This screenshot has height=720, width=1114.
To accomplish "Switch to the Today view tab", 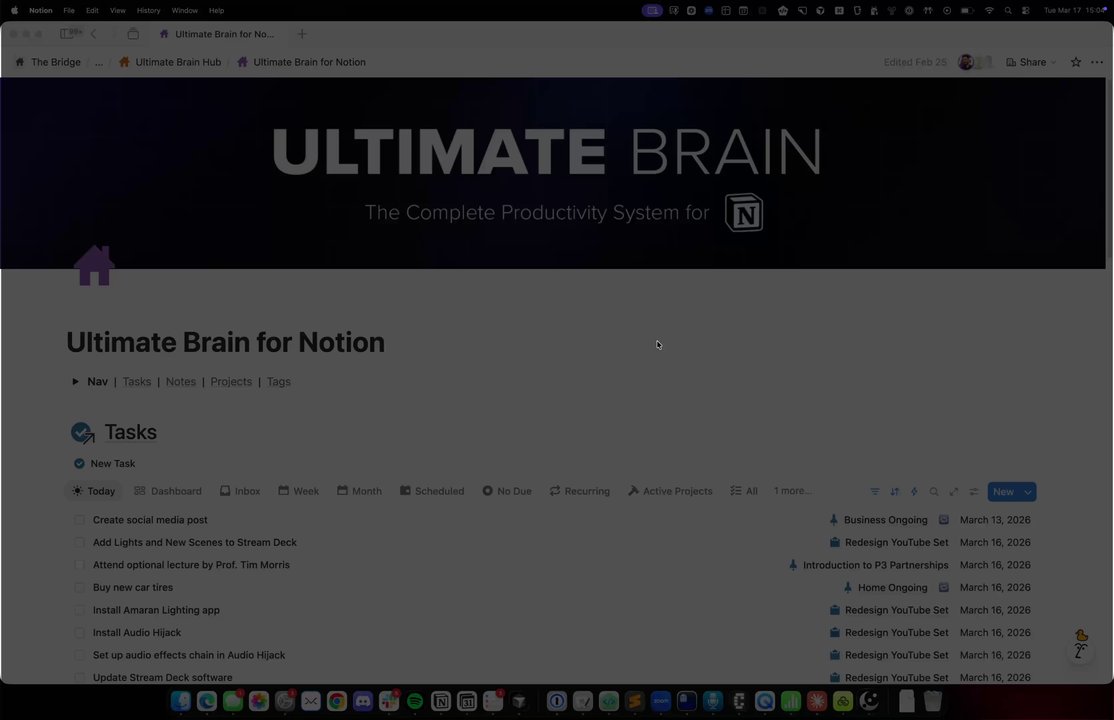I will 93,491.
